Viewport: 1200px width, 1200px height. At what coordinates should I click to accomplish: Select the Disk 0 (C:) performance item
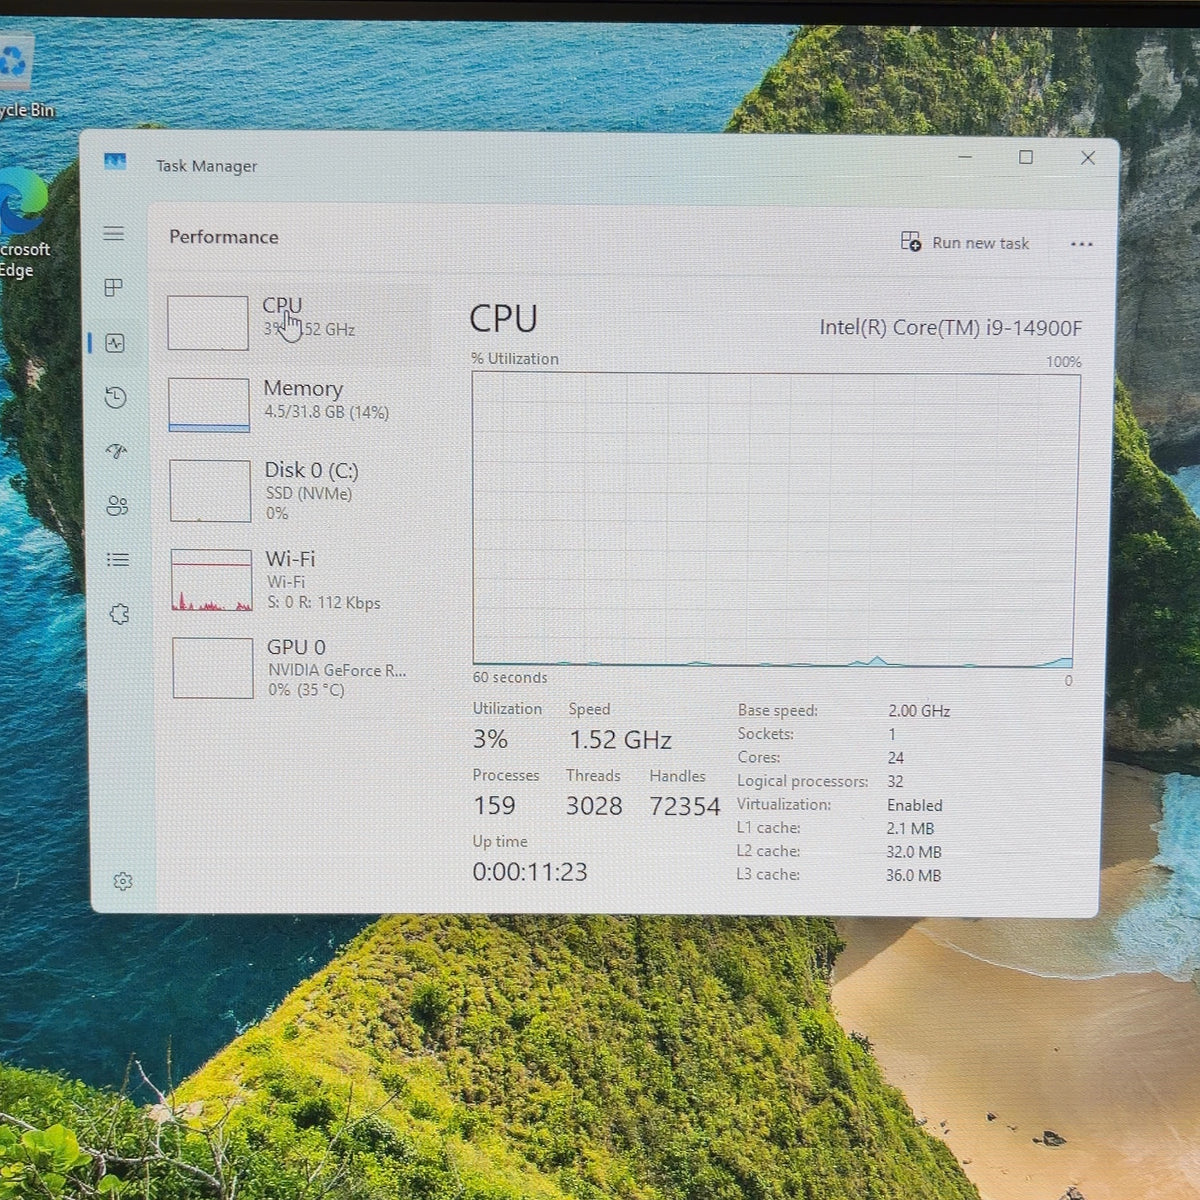pyautogui.click(x=300, y=491)
